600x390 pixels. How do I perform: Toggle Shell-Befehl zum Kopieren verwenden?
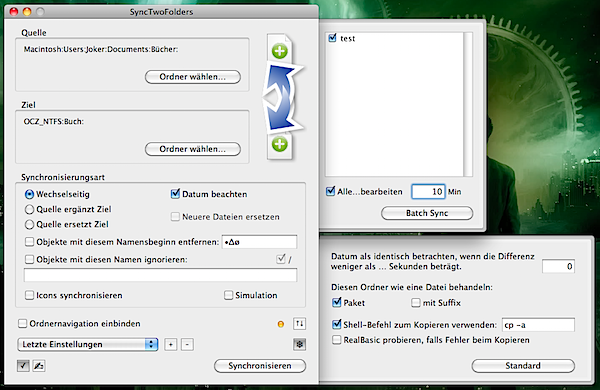[x=337, y=325]
